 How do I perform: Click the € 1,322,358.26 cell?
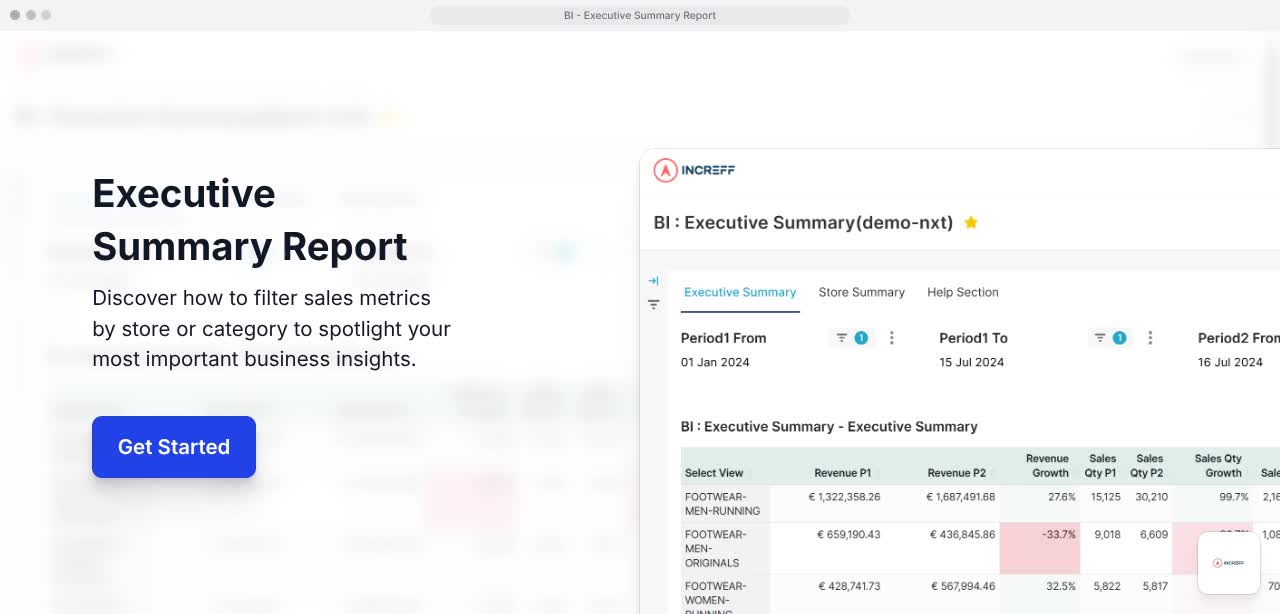tap(844, 496)
